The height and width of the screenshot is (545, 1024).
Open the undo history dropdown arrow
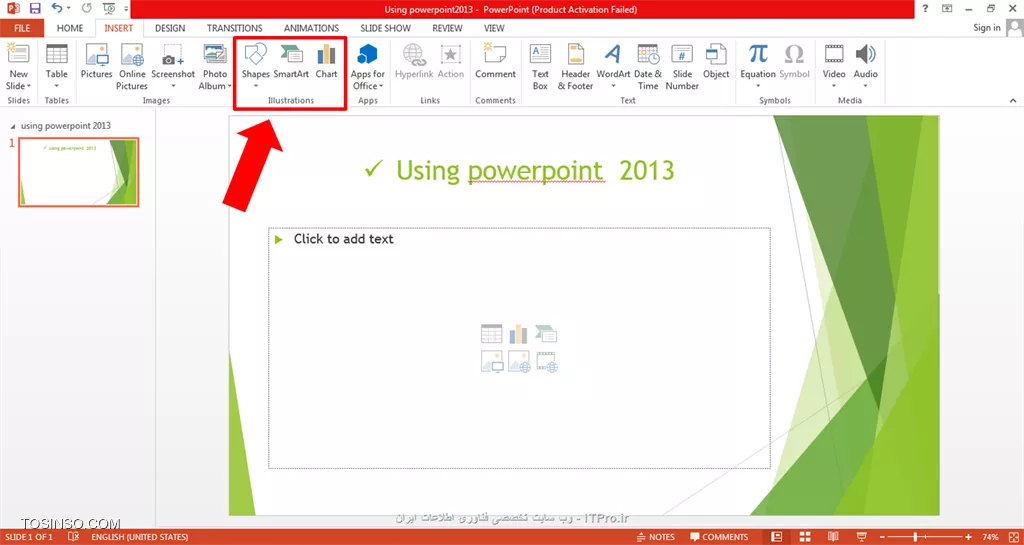click(69, 10)
